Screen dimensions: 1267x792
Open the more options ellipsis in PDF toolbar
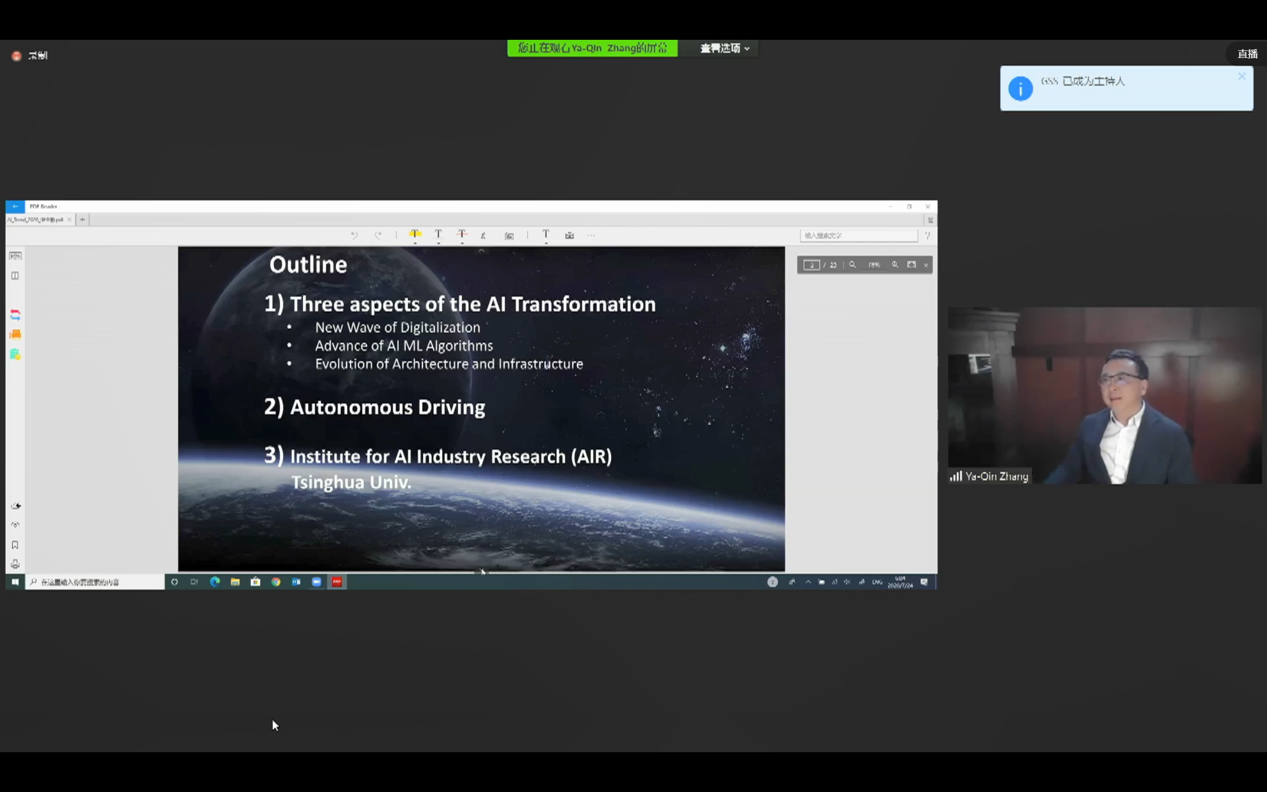click(x=591, y=235)
